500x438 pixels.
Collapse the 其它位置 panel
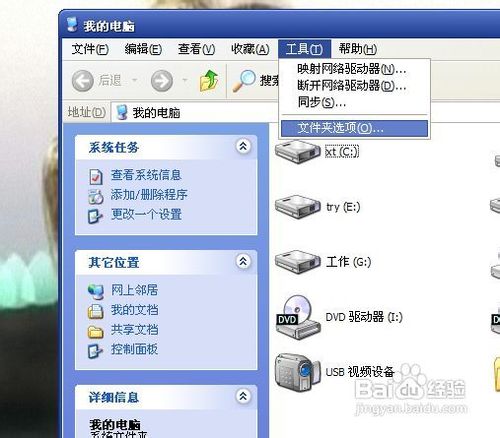tap(243, 262)
